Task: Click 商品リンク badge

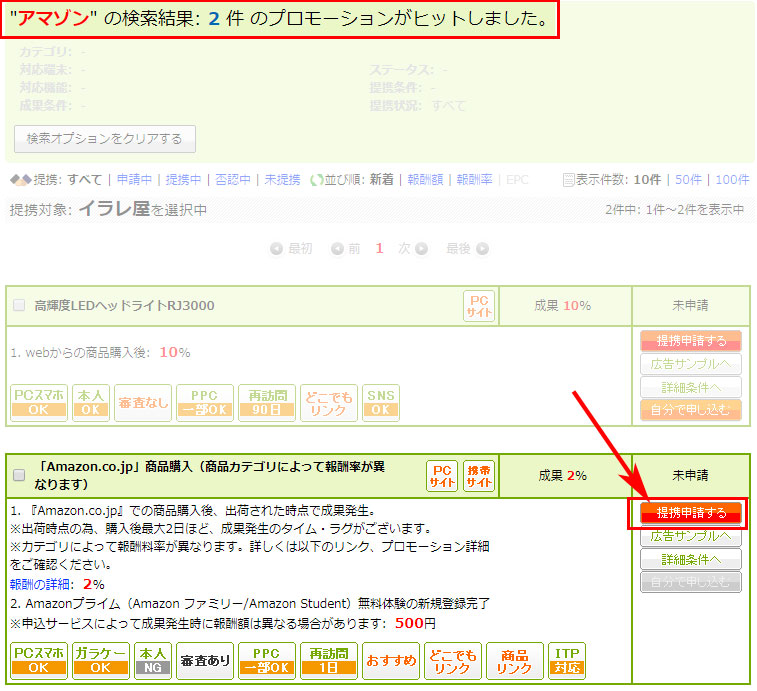Action: [515, 661]
